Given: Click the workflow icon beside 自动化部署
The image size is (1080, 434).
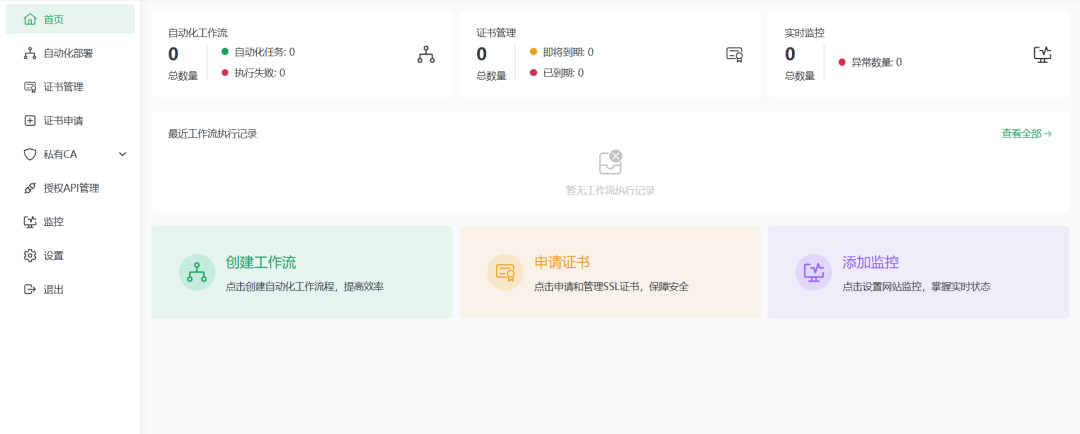Looking at the screenshot, I should point(30,53).
